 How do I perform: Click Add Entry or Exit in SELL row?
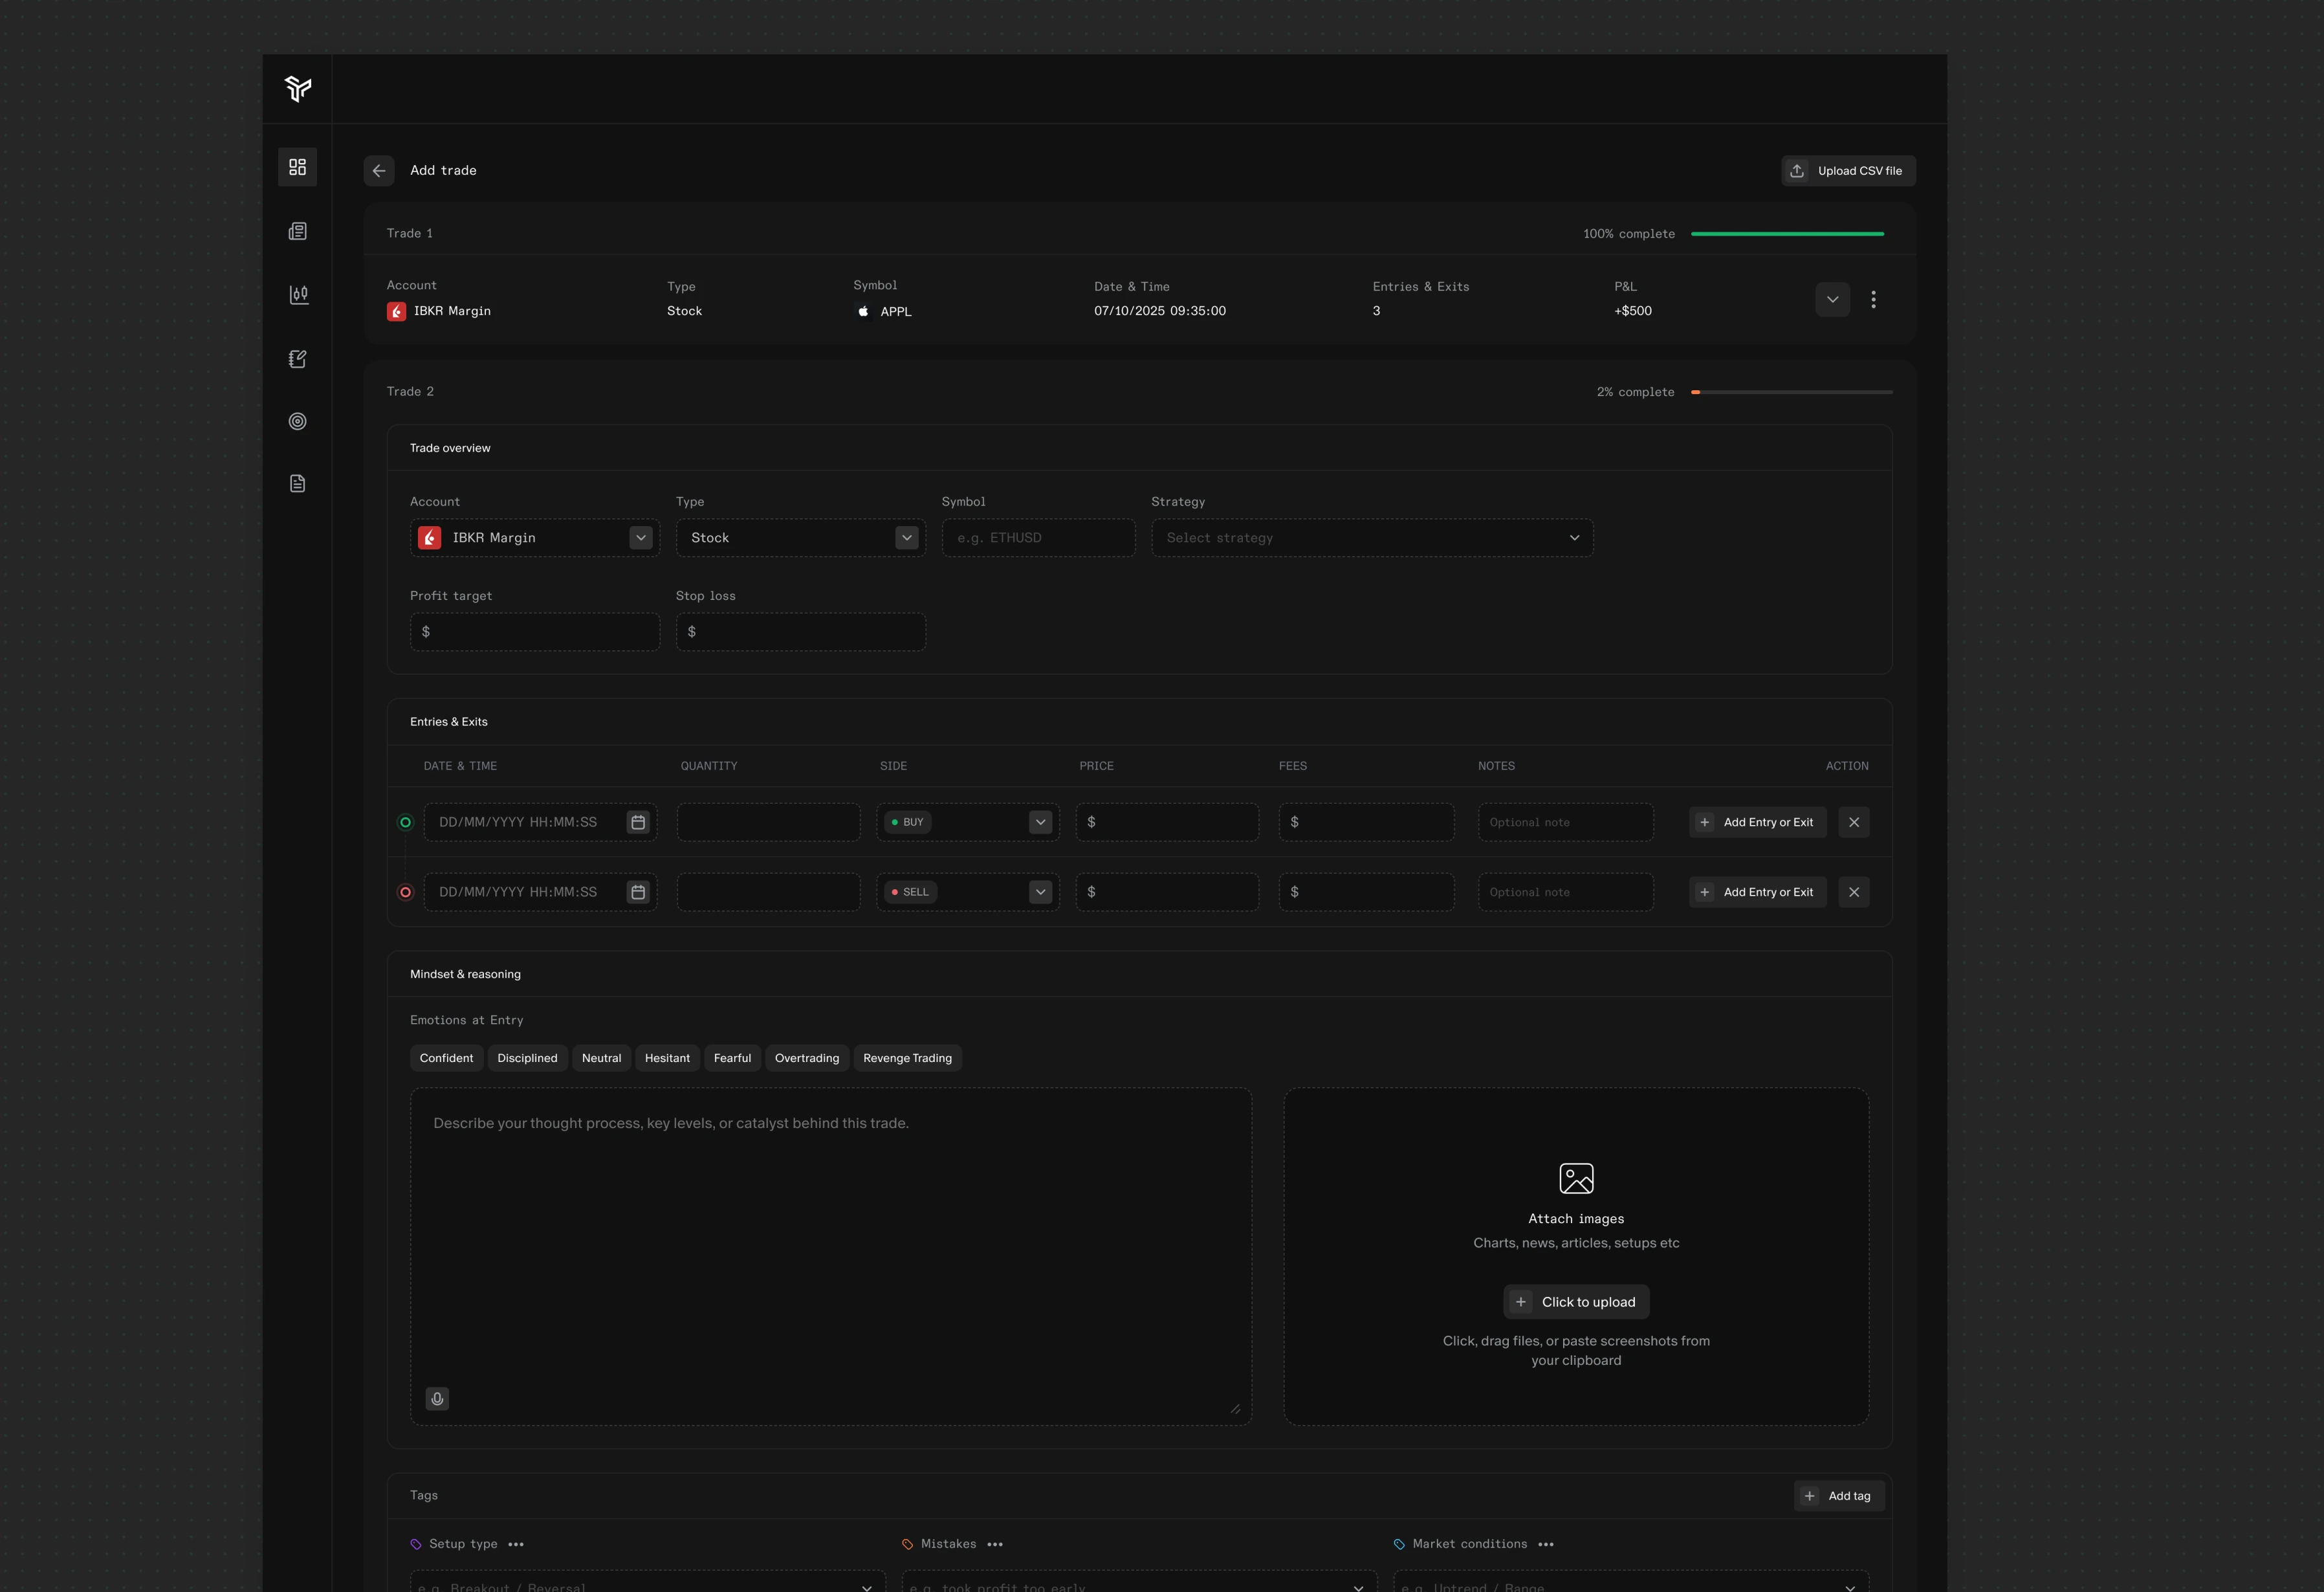point(1758,892)
